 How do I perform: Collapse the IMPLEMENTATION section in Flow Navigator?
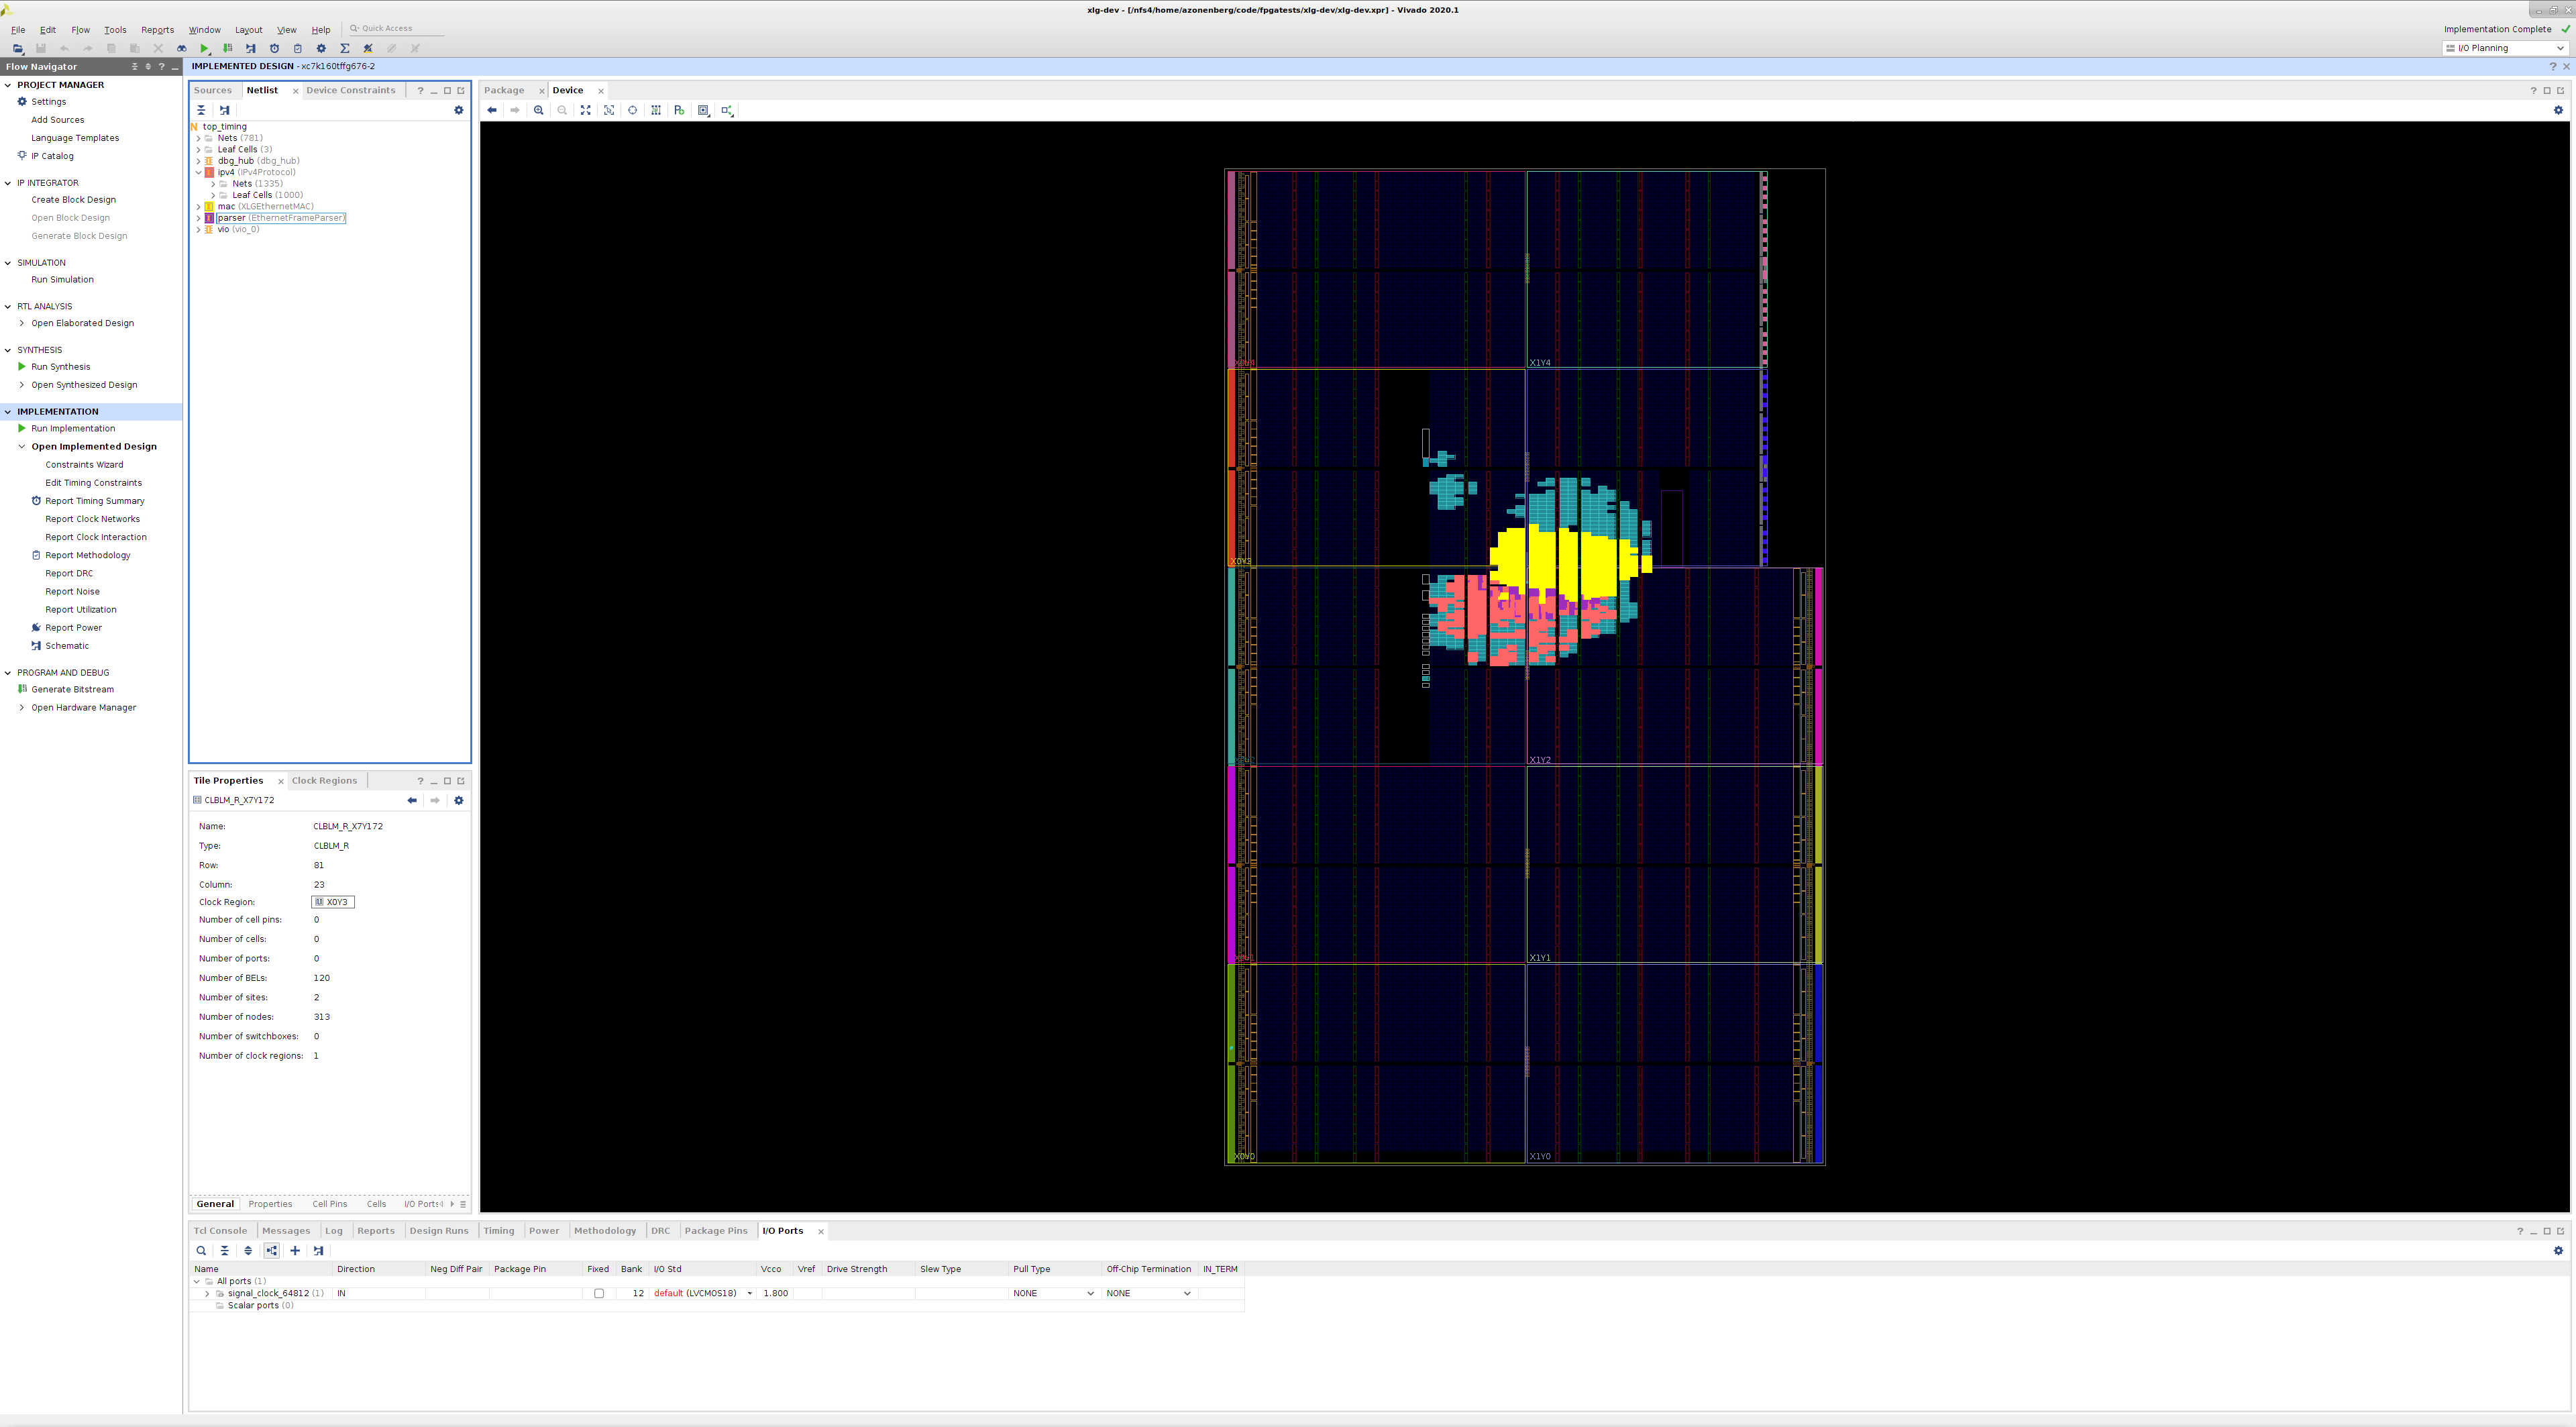[8, 412]
